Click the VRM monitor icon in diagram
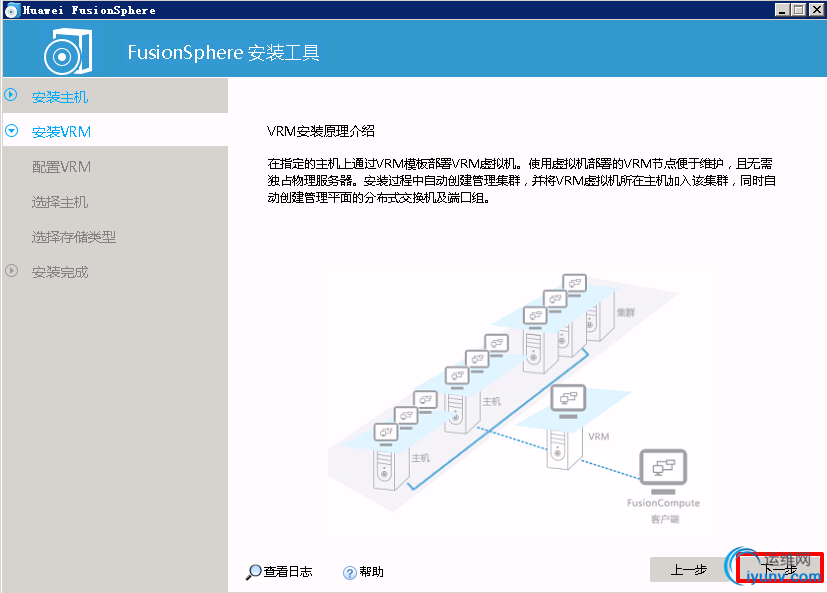Screen dimensions: 827x593 pos(568,401)
